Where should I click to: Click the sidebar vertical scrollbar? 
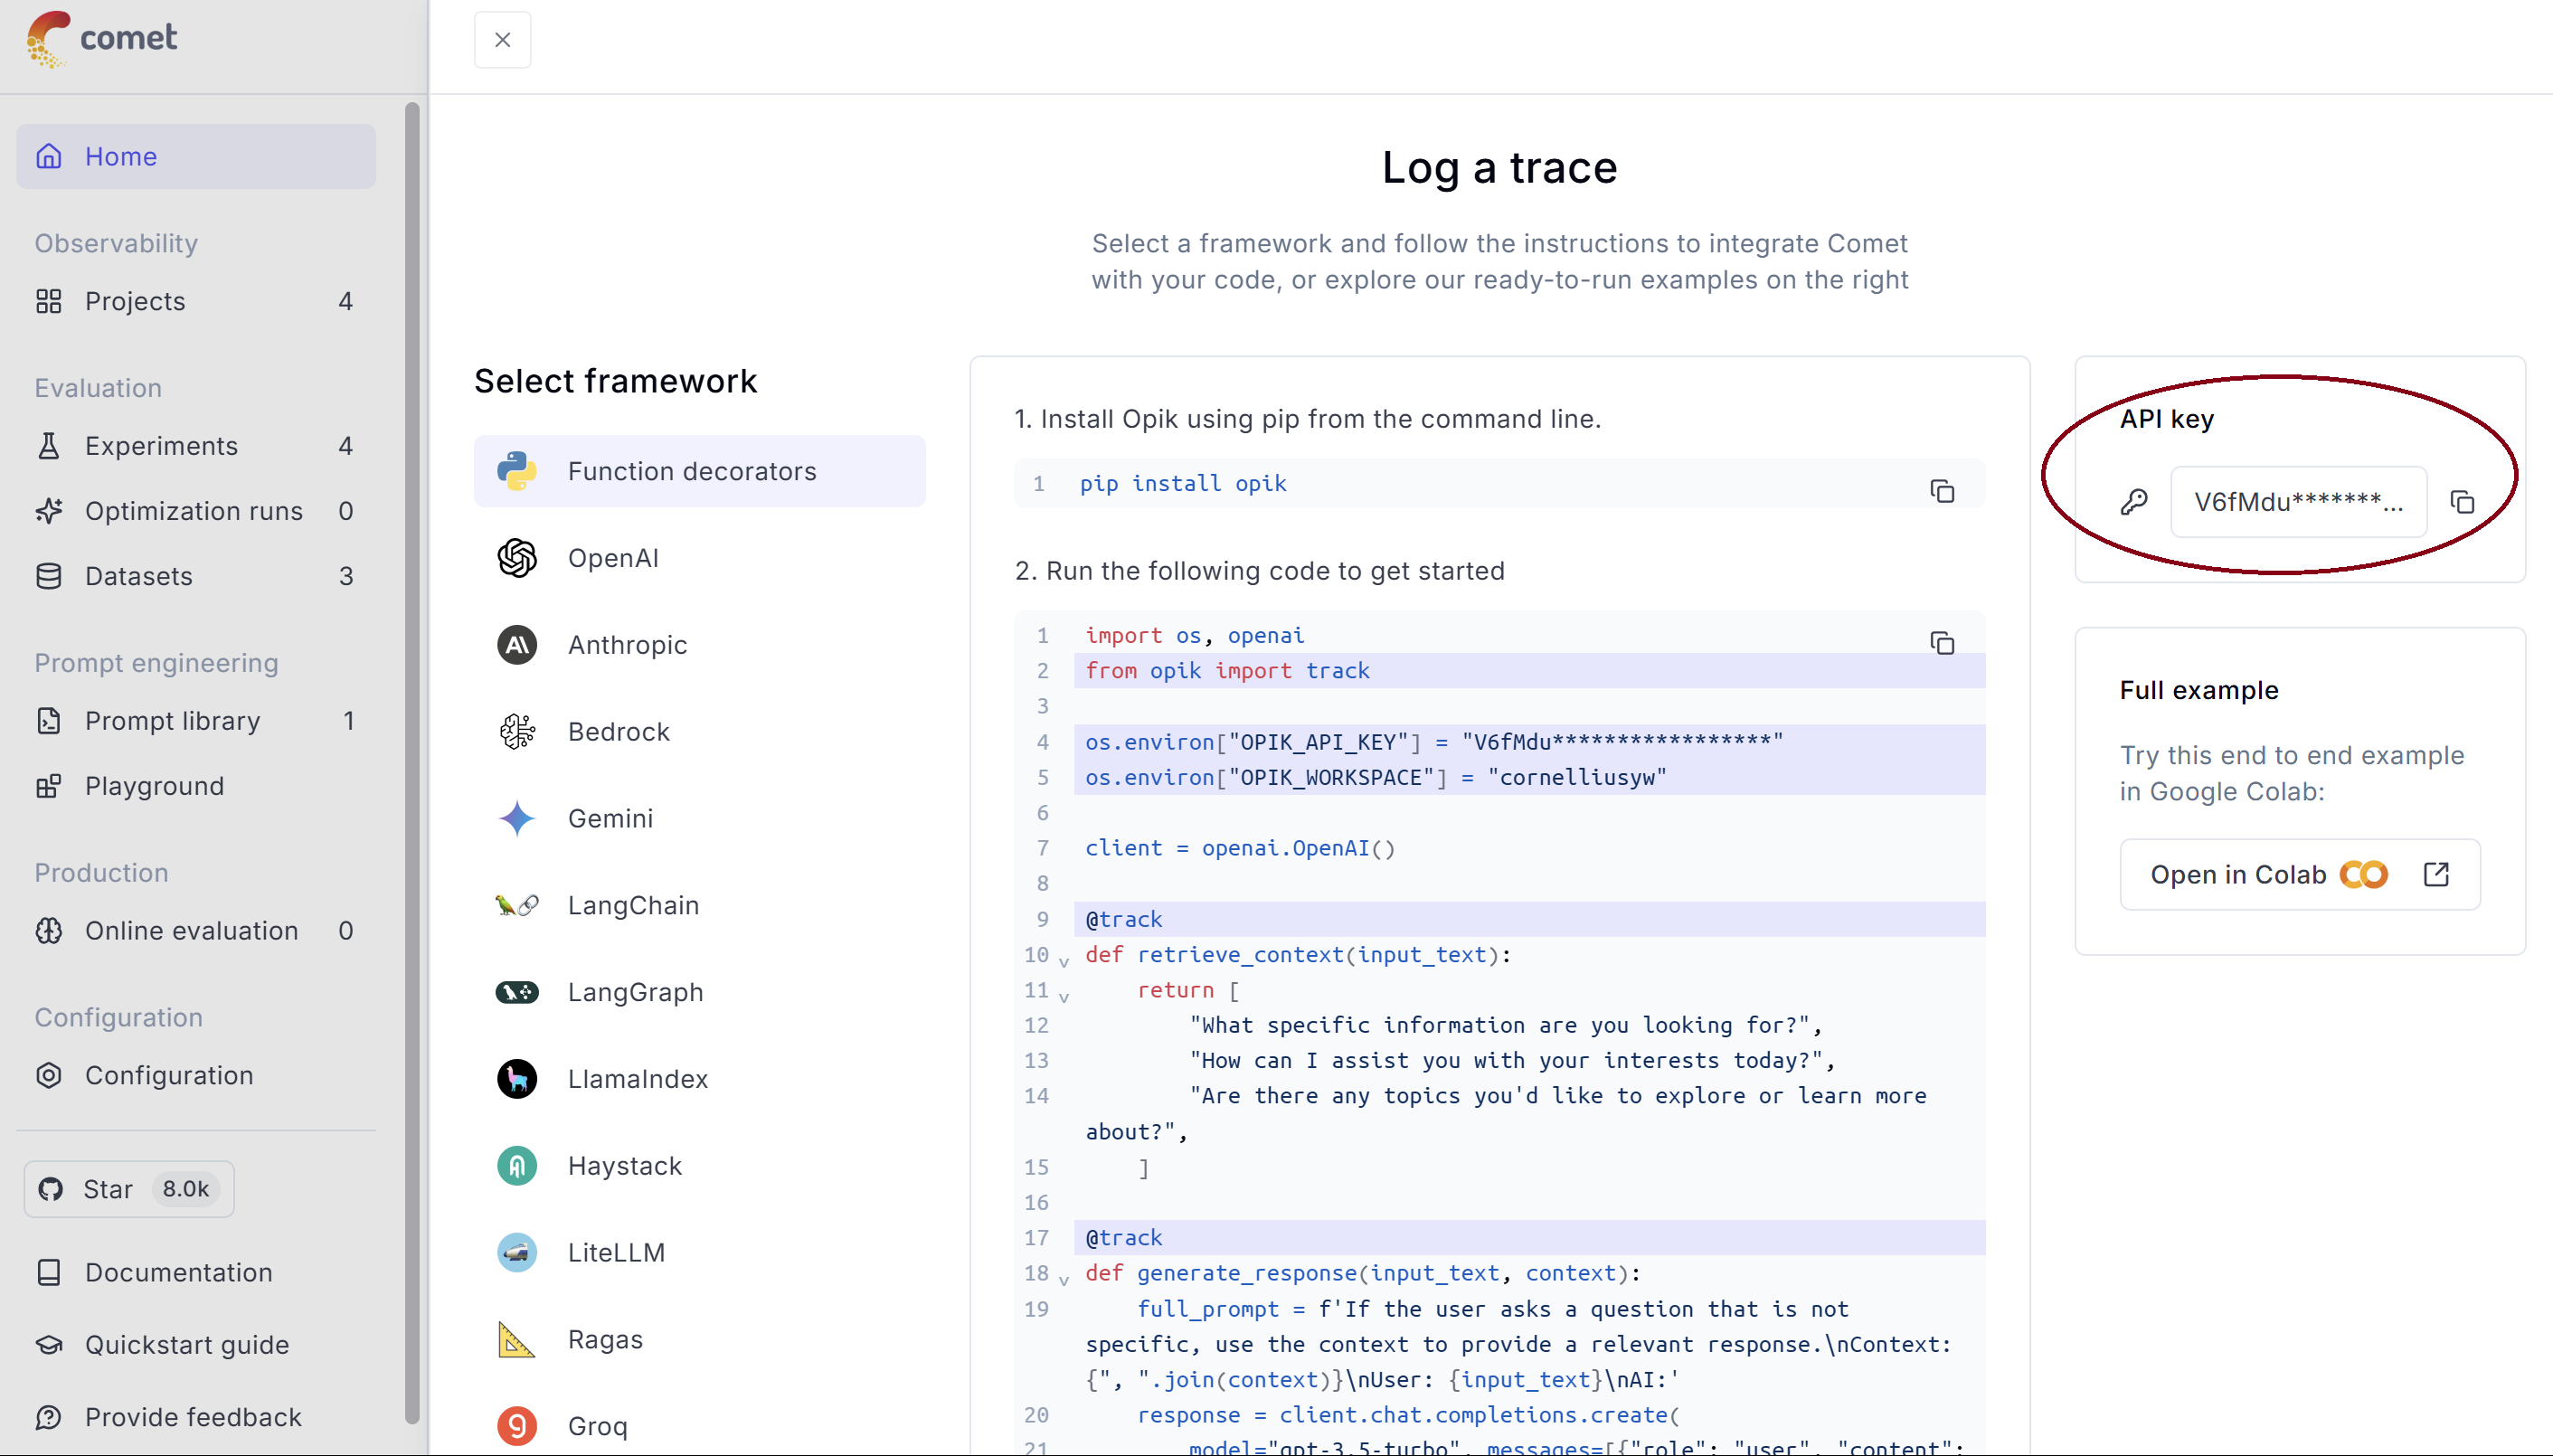pyautogui.click(x=412, y=762)
